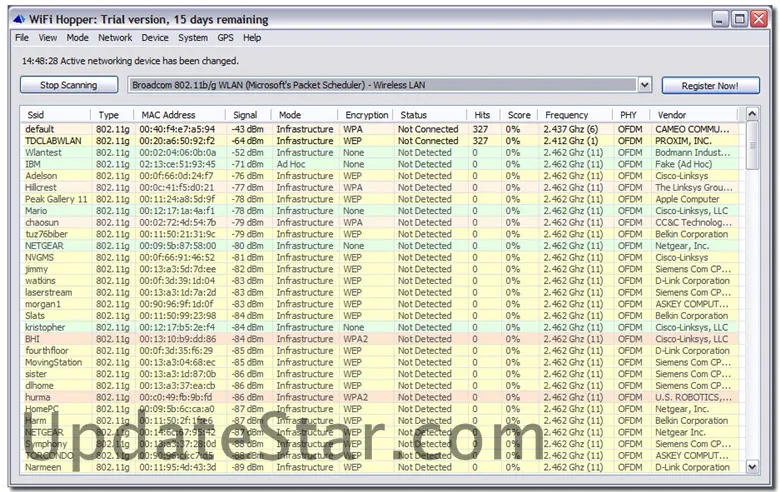Open the Mode menu

(78, 38)
